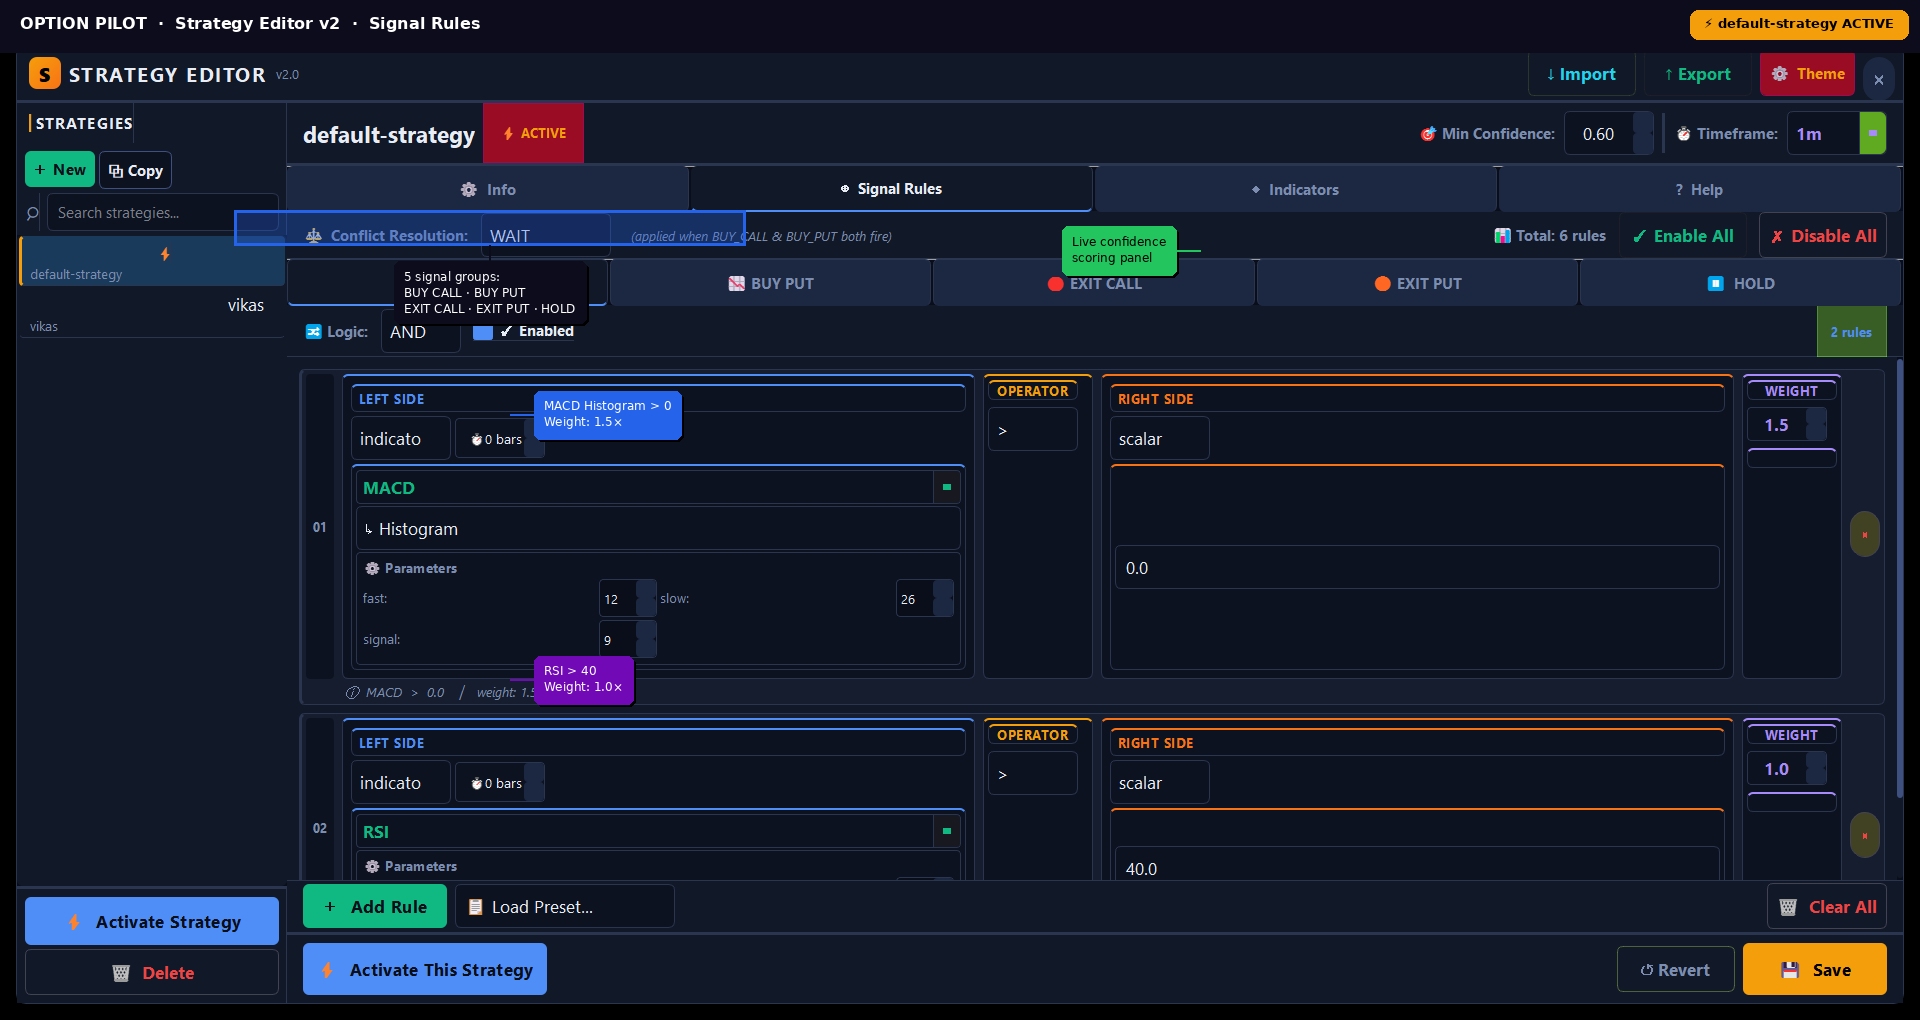Click the orange S Strategy Editor logo
1920x1020 pixels.
click(45, 74)
